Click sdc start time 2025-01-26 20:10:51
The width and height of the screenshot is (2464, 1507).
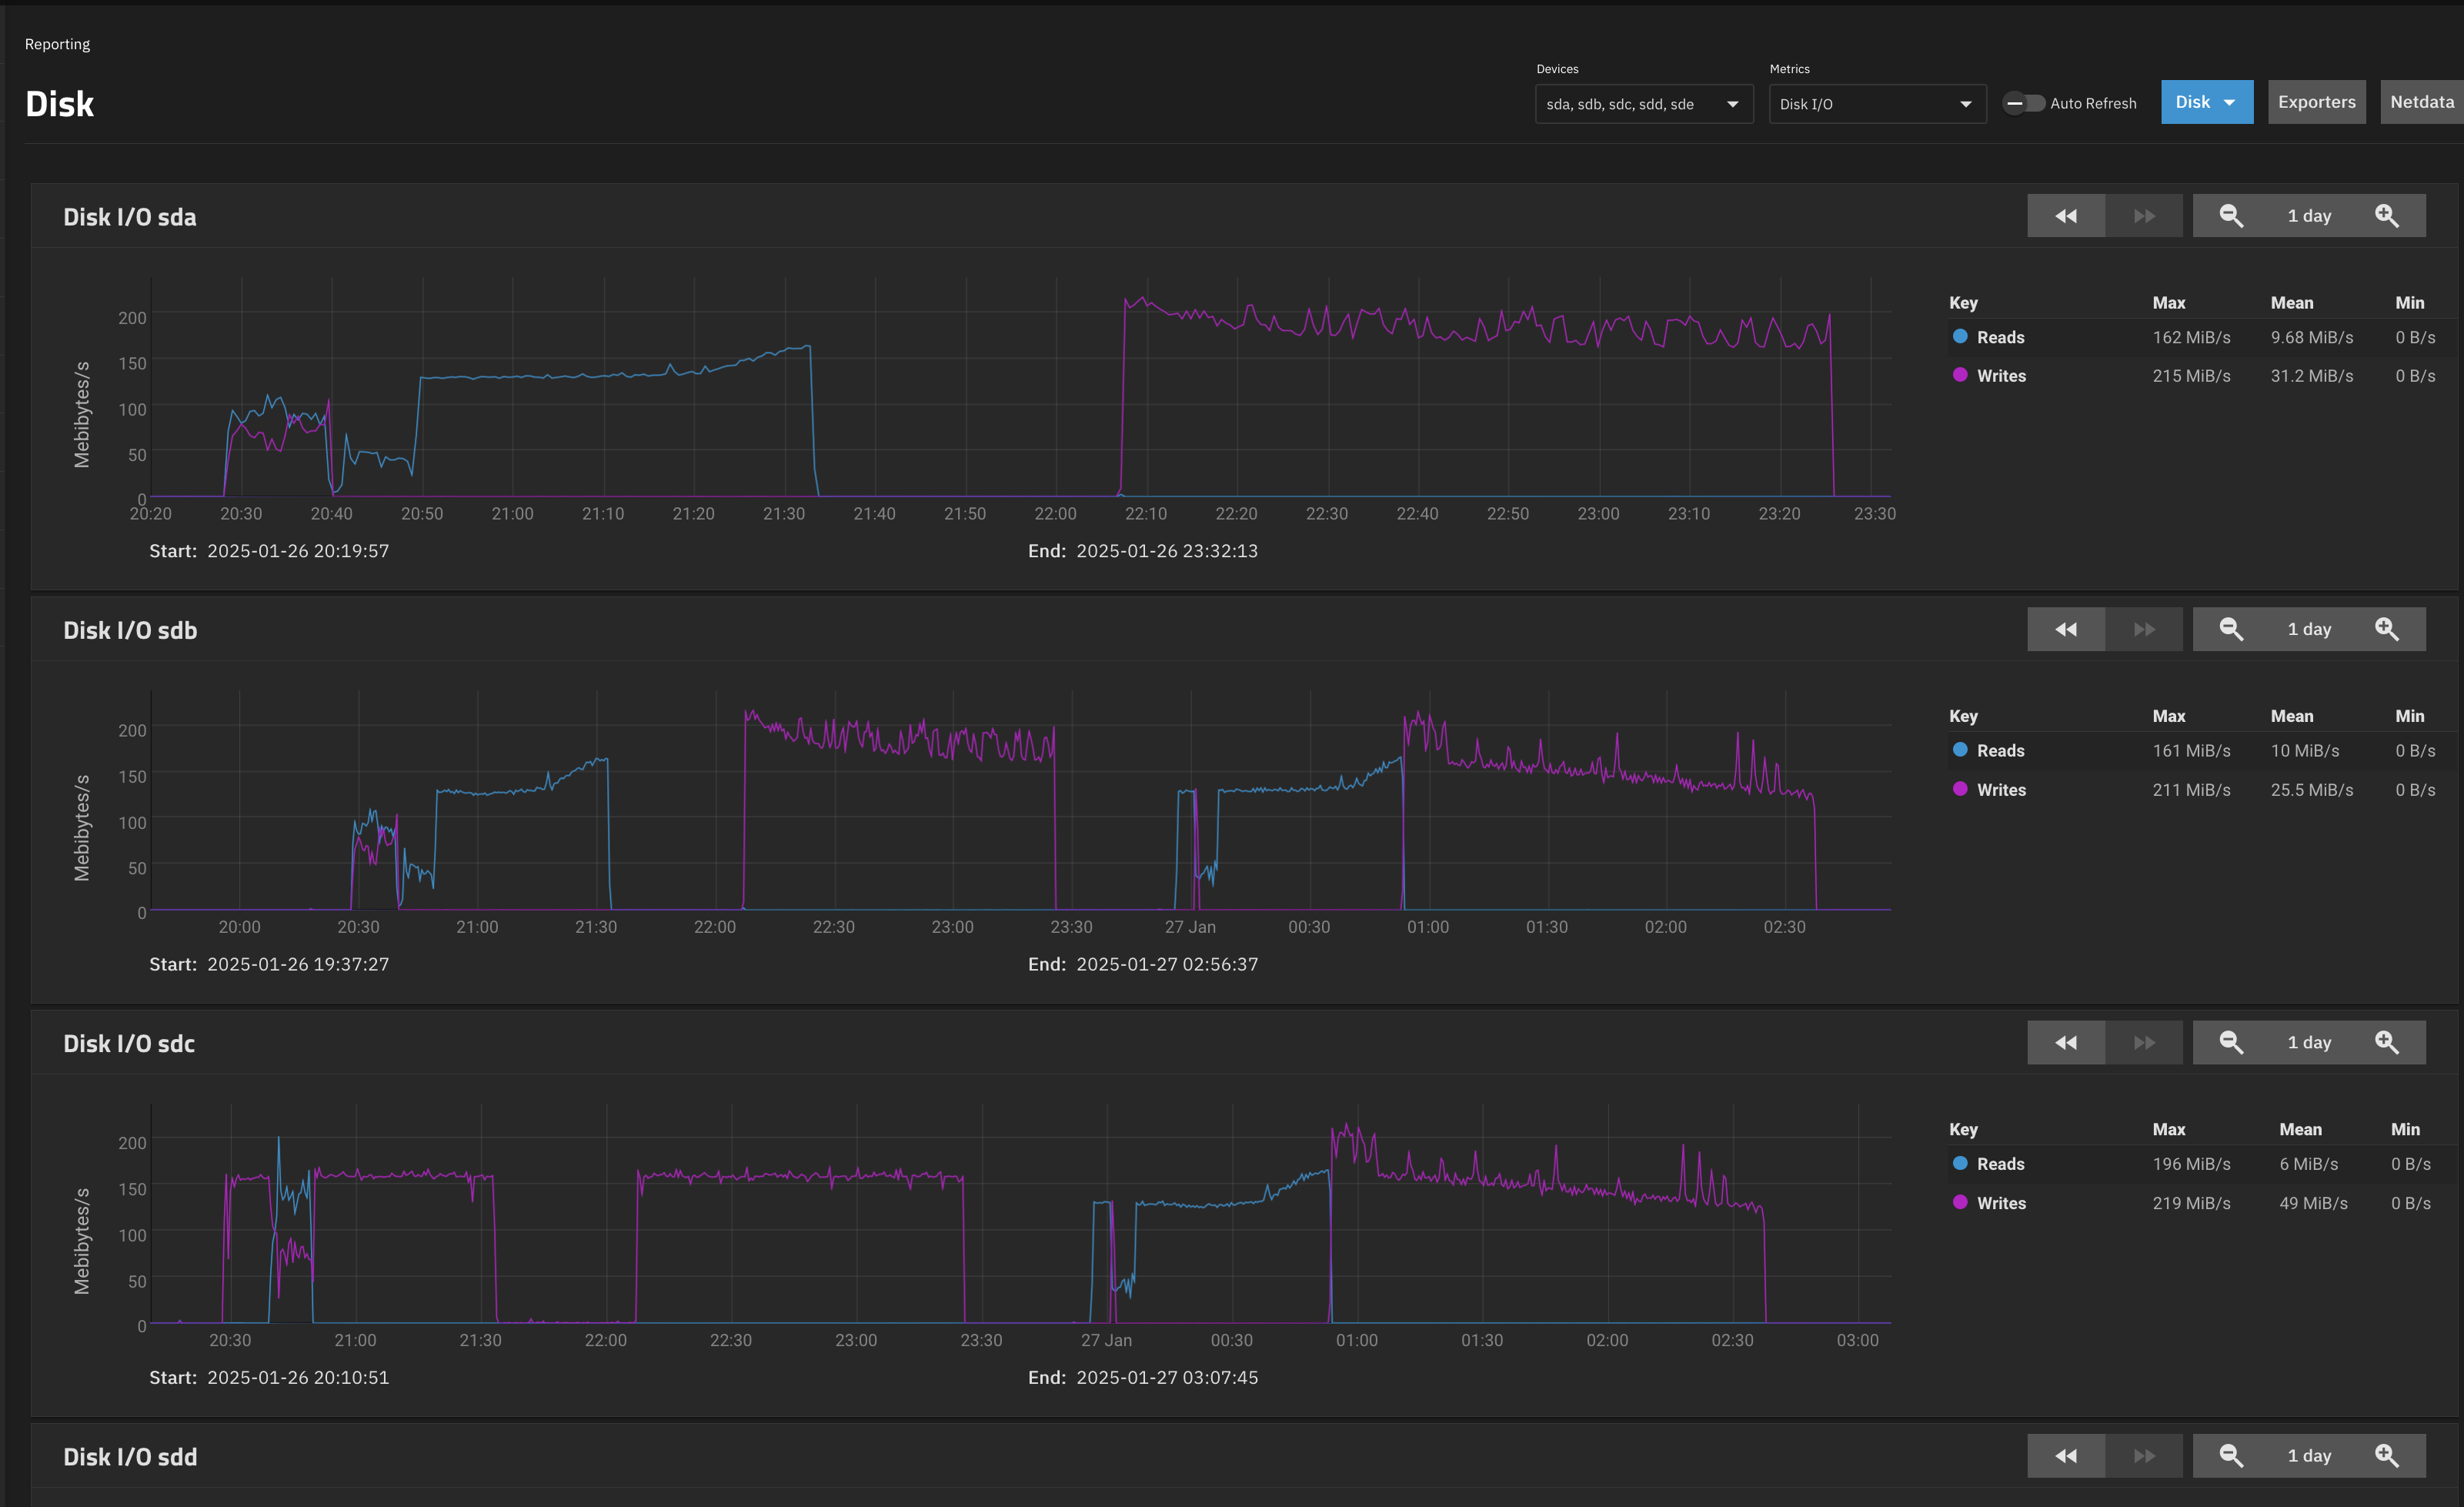pos(298,1377)
